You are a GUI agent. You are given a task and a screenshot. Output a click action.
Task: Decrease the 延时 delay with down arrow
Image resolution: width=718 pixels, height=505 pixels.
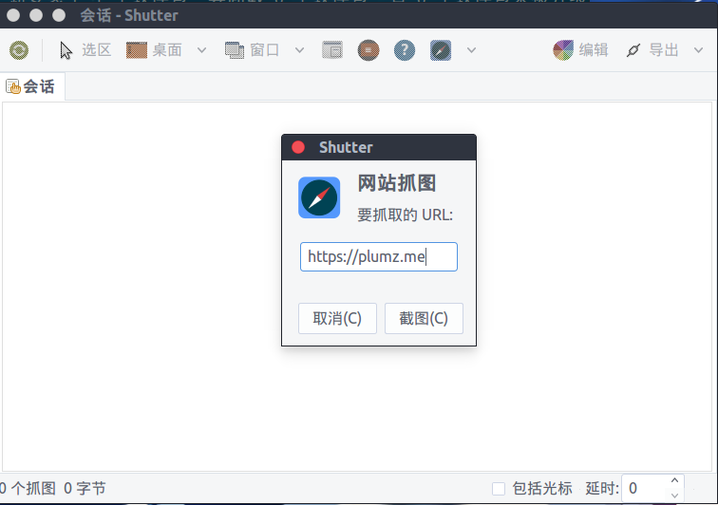pos(674,495)
